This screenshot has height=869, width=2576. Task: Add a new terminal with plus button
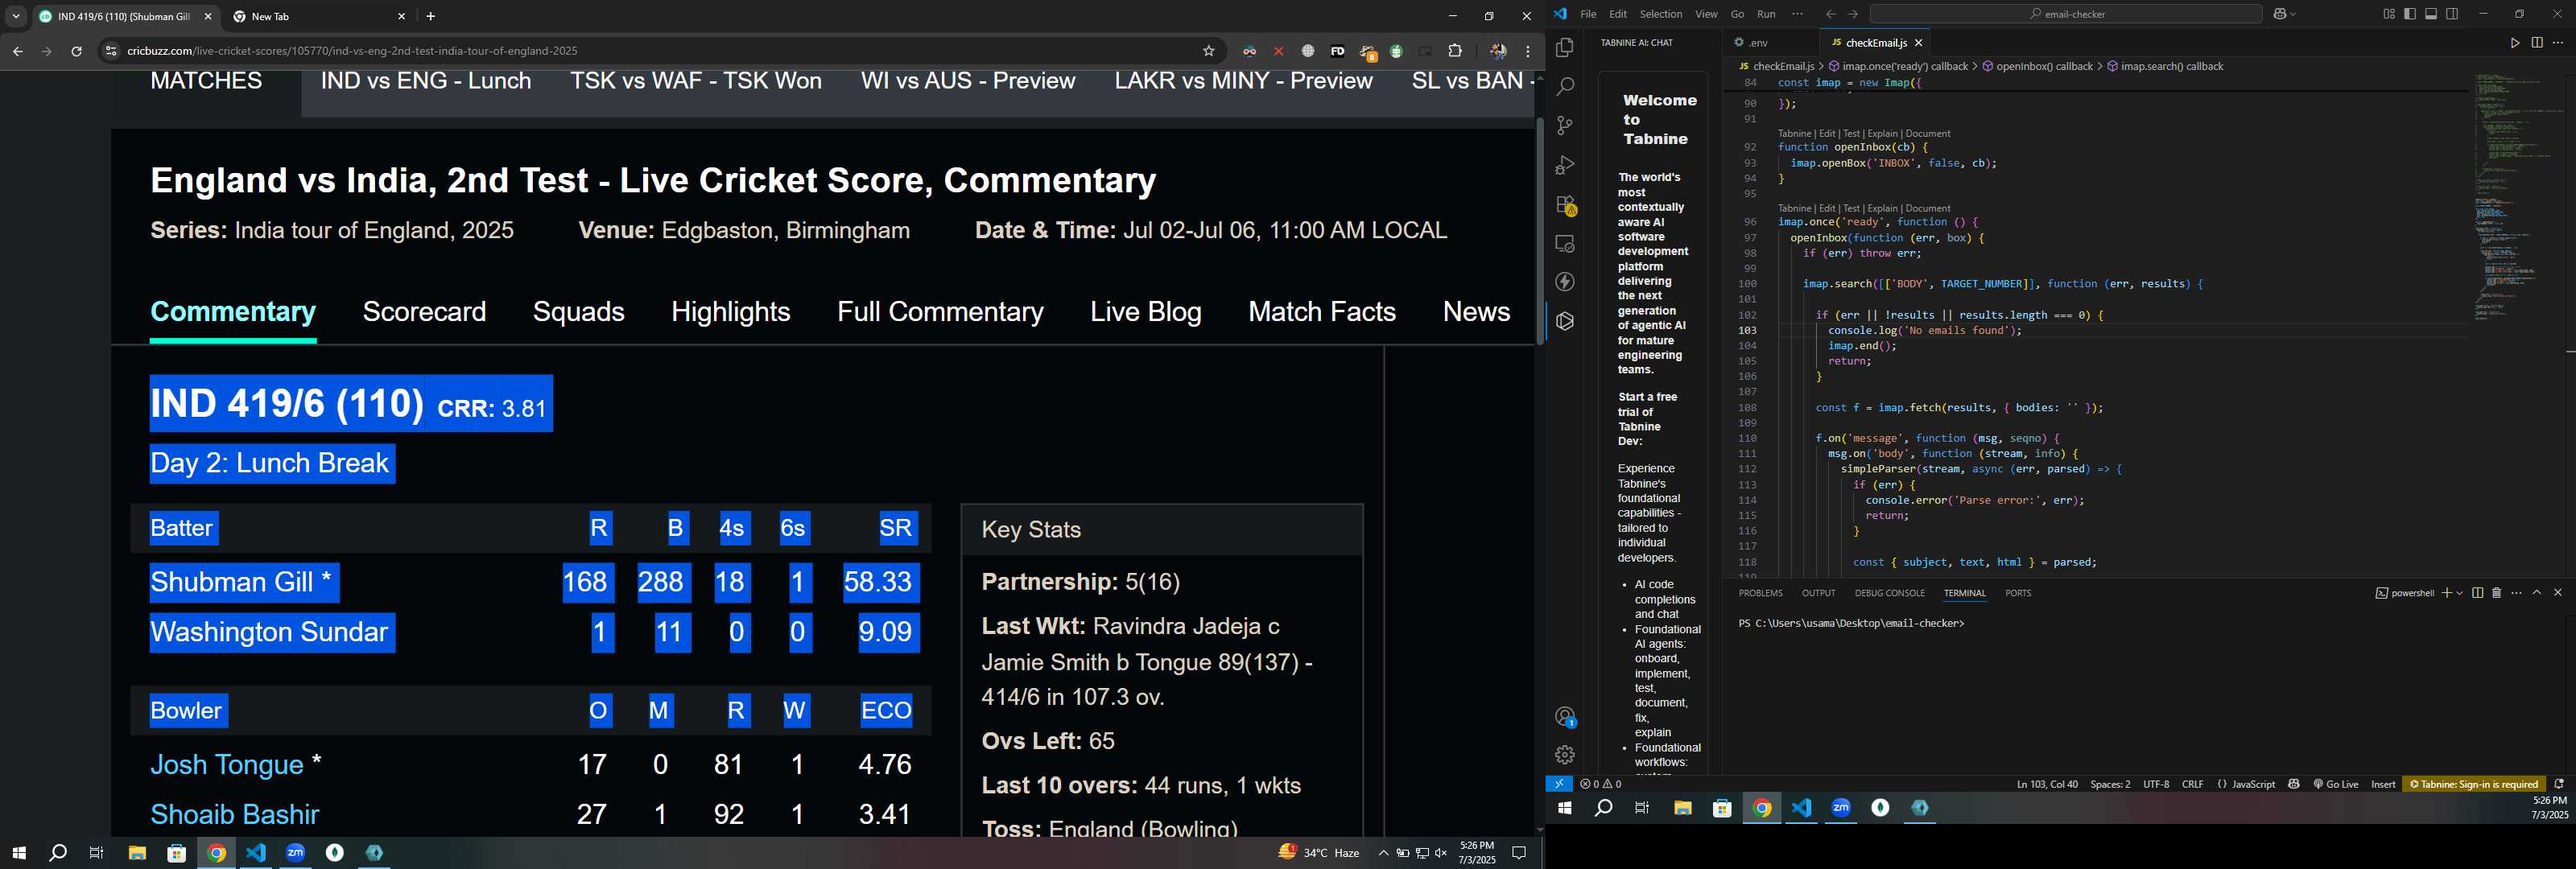tap(2446, 593)
